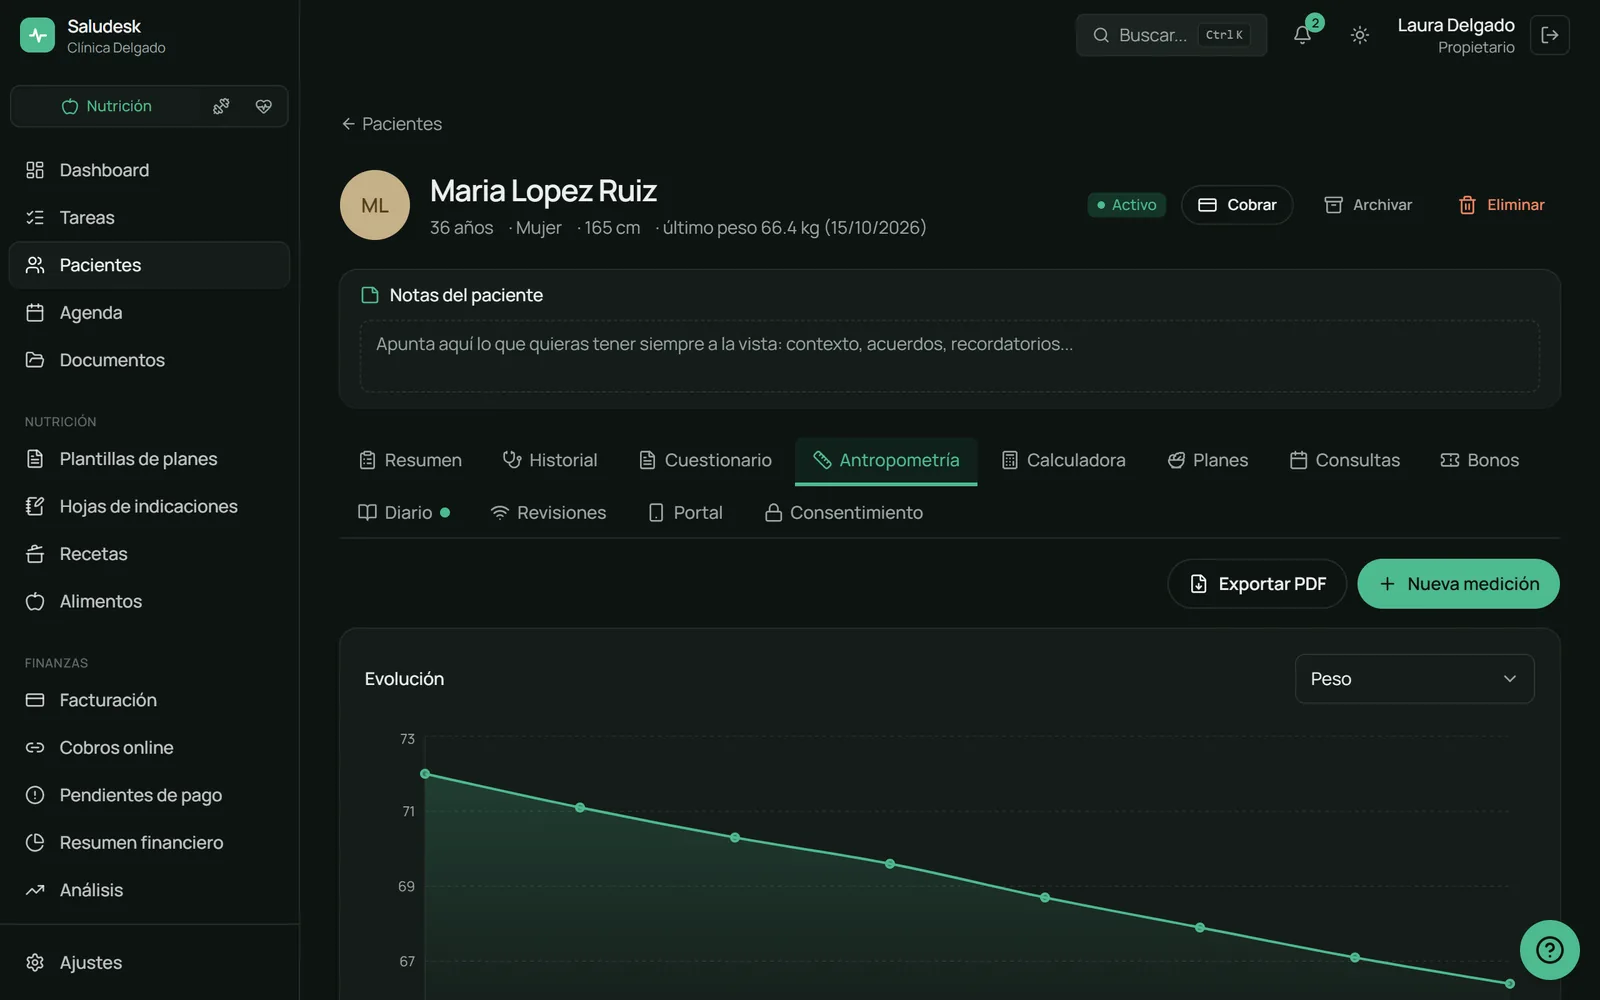1600x1000 pixels.
Task: Click the Cobrar button
Action: [x=1237, y=205]
